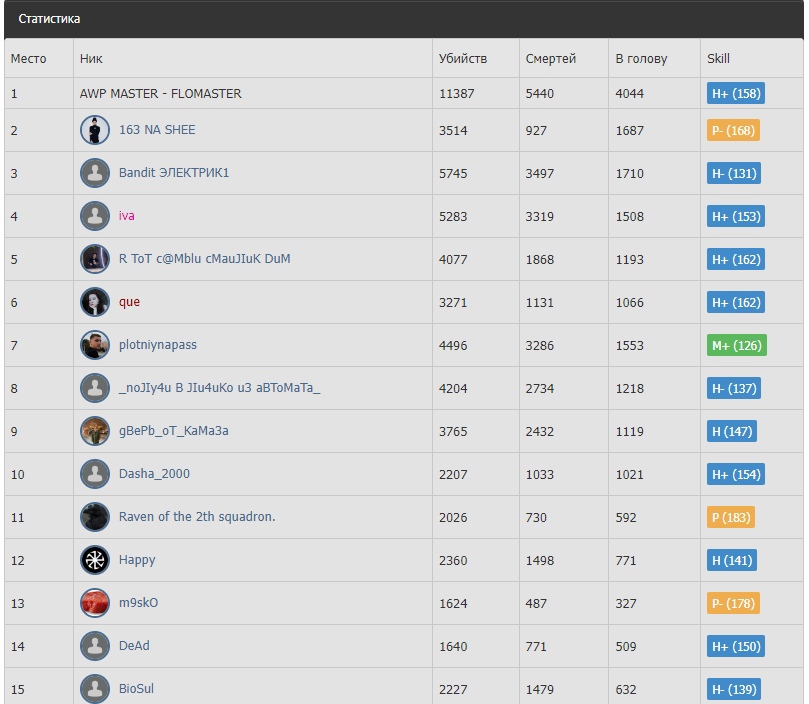The height and width of the screenshot is (704, 809).
Task: Open Raven of the 2th squadron. profile
Action: pos(197,517)
